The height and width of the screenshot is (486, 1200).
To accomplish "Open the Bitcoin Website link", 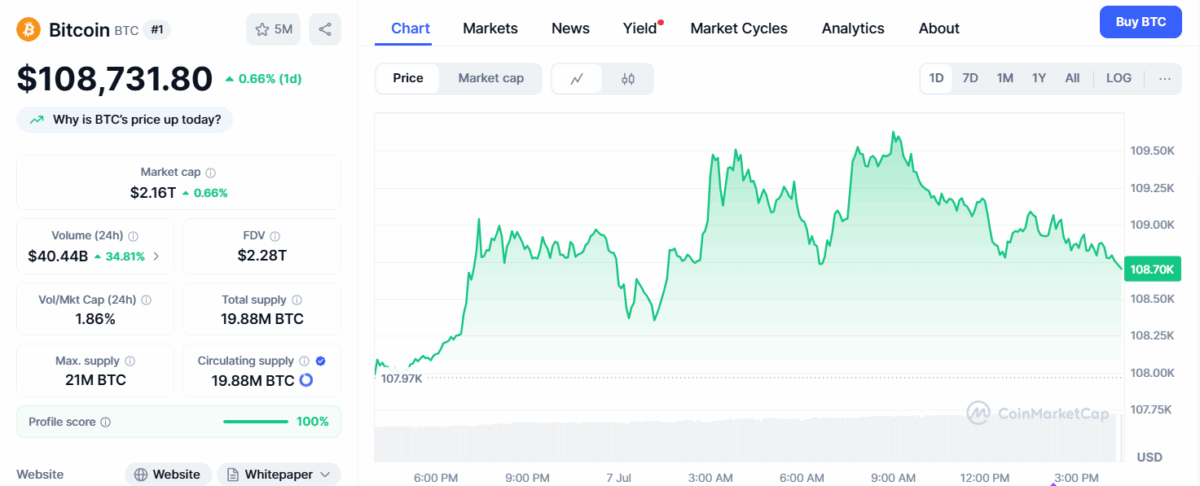I will pyautogui.click(x=168, y=474).
